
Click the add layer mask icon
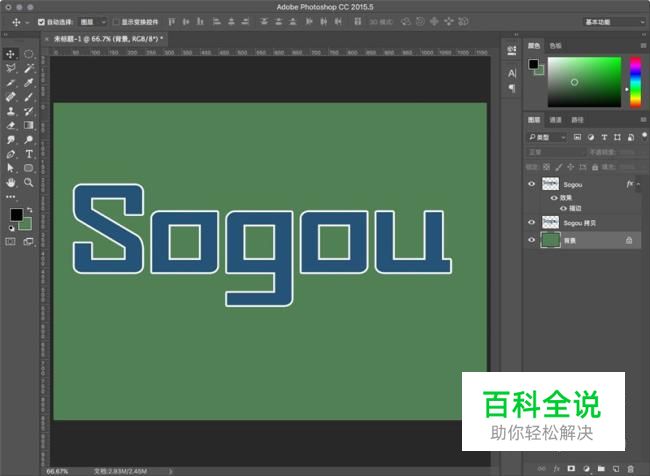[x=571, y=469]
